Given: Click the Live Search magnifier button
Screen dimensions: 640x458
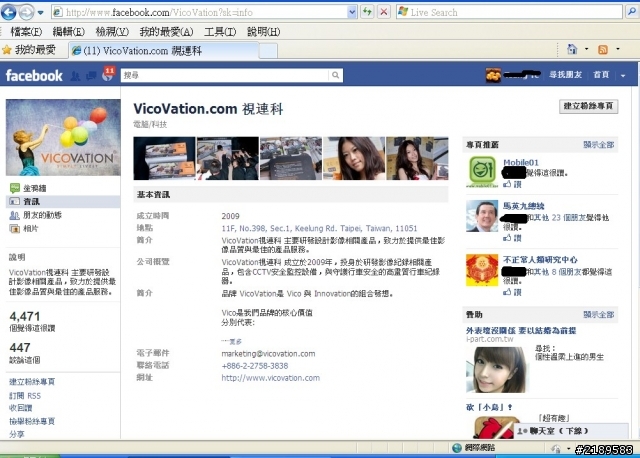Looking at the screenshot, I should (631, 12).
